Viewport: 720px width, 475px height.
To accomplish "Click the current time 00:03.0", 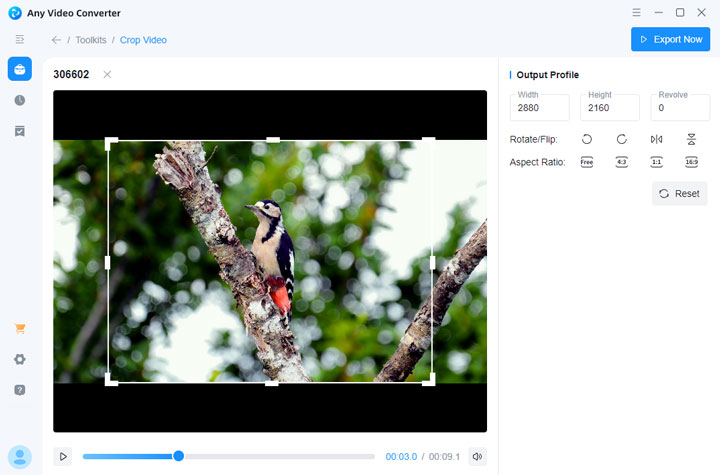I will pos(401,457).
